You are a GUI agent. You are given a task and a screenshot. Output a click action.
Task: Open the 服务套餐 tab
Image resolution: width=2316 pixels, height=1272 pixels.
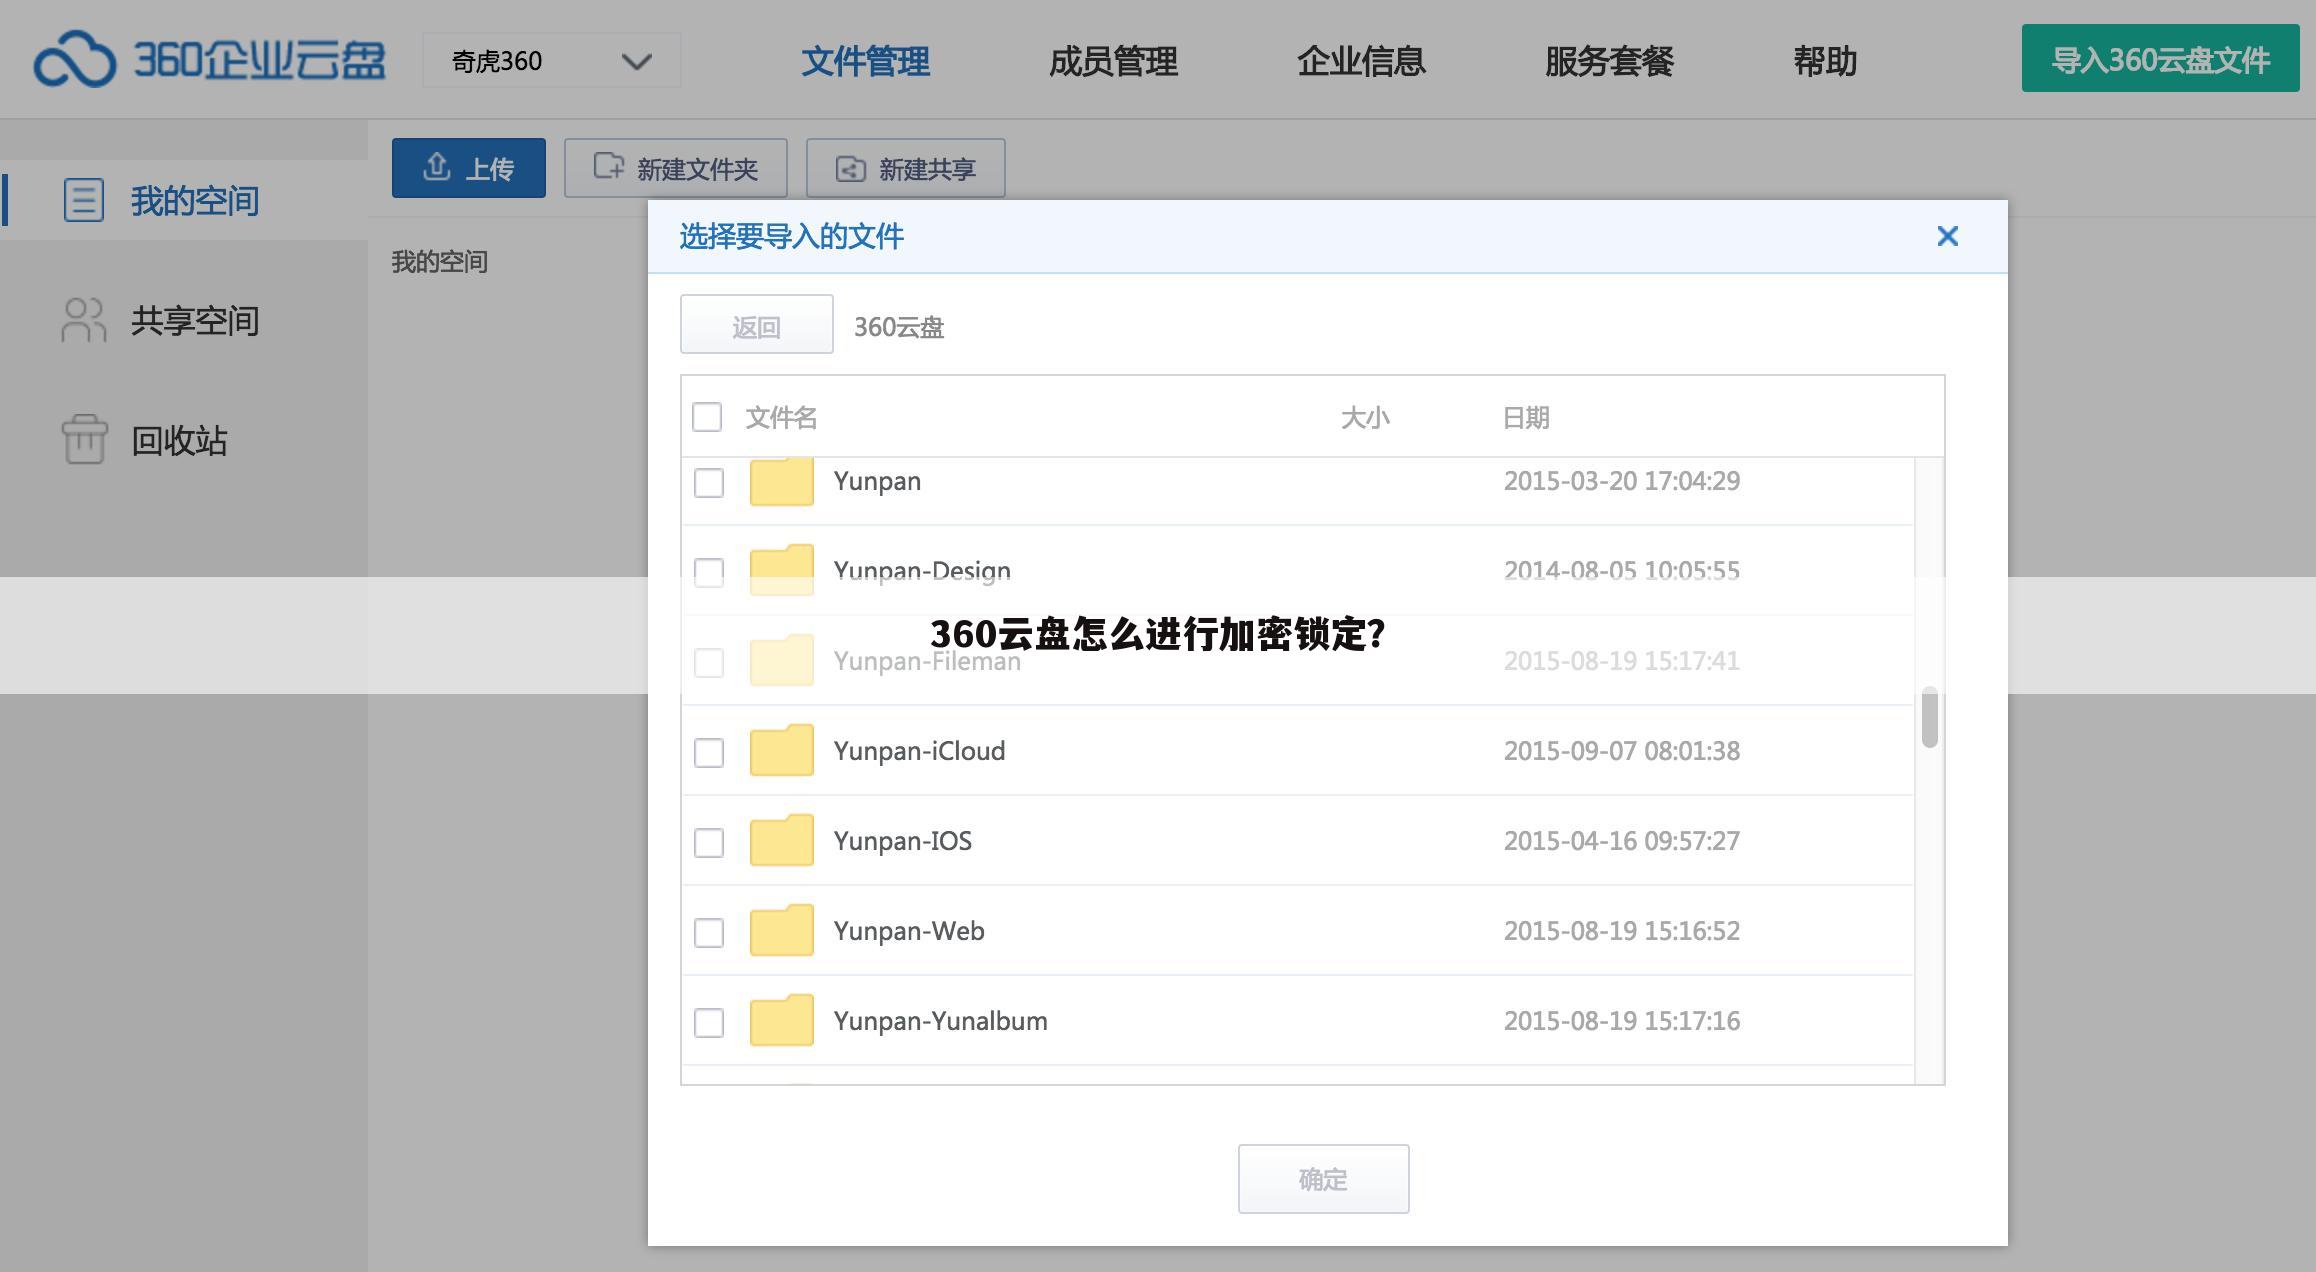click(1609, 61)
